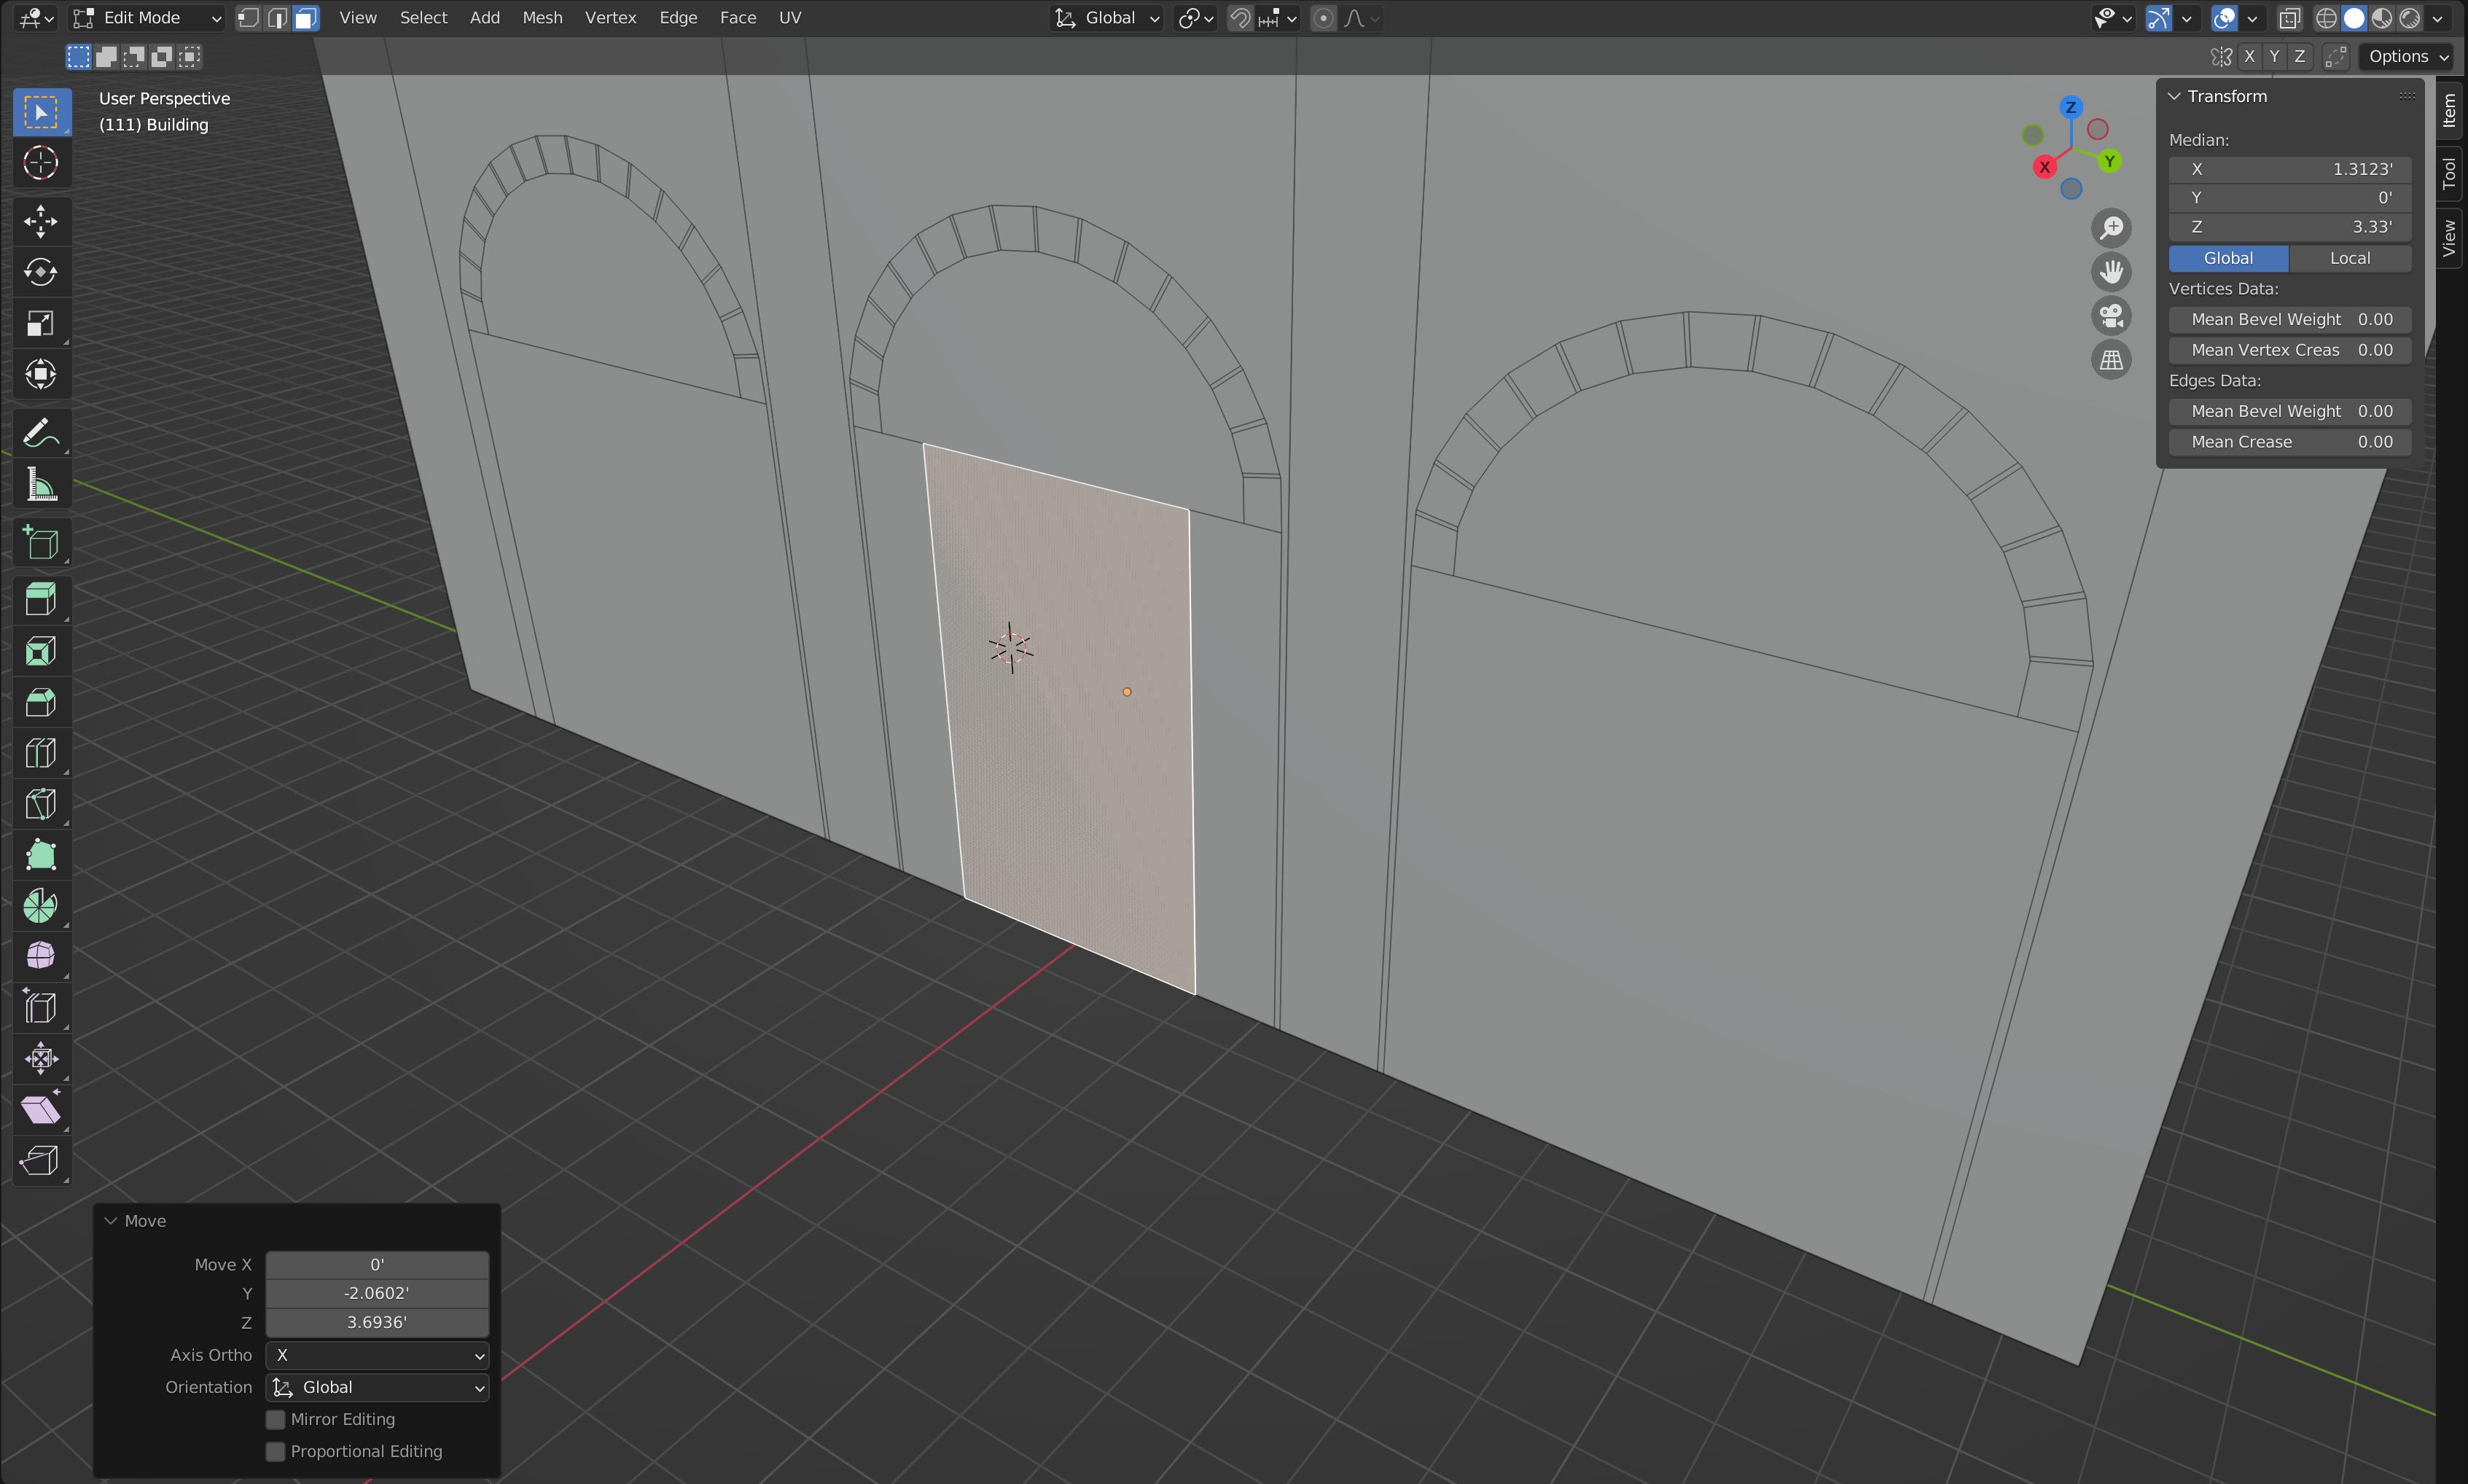Click the Global button in Transform panel
The height and width of the screenshot is (1484, 2468).
(x=2228, y=257)
